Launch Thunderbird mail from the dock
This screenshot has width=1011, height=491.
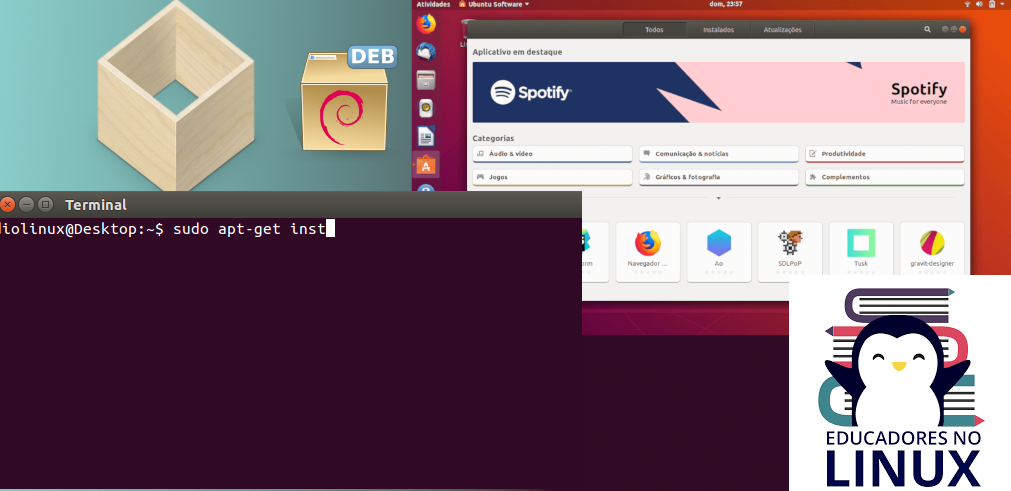tap(426, 52)
